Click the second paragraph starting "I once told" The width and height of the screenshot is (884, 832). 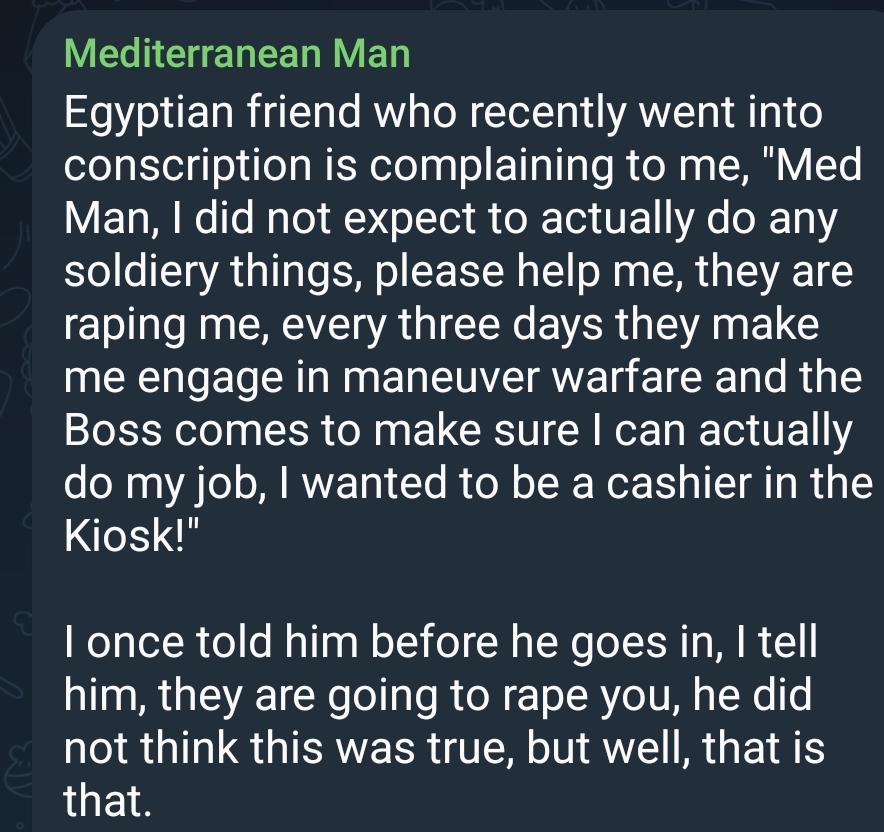(444, 721)
